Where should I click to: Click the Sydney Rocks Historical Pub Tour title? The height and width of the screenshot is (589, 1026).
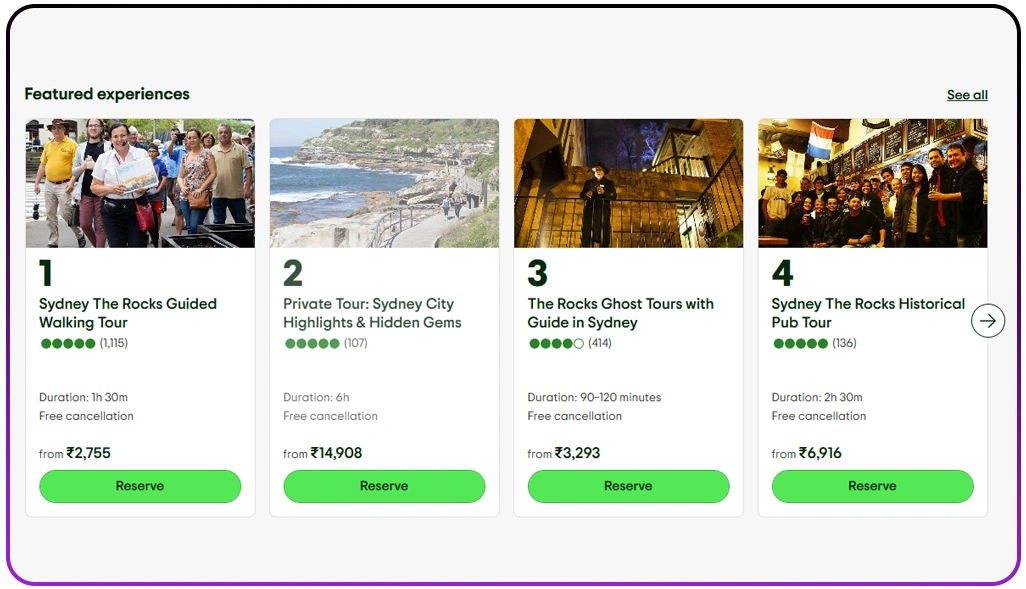(x=868, y=313)
